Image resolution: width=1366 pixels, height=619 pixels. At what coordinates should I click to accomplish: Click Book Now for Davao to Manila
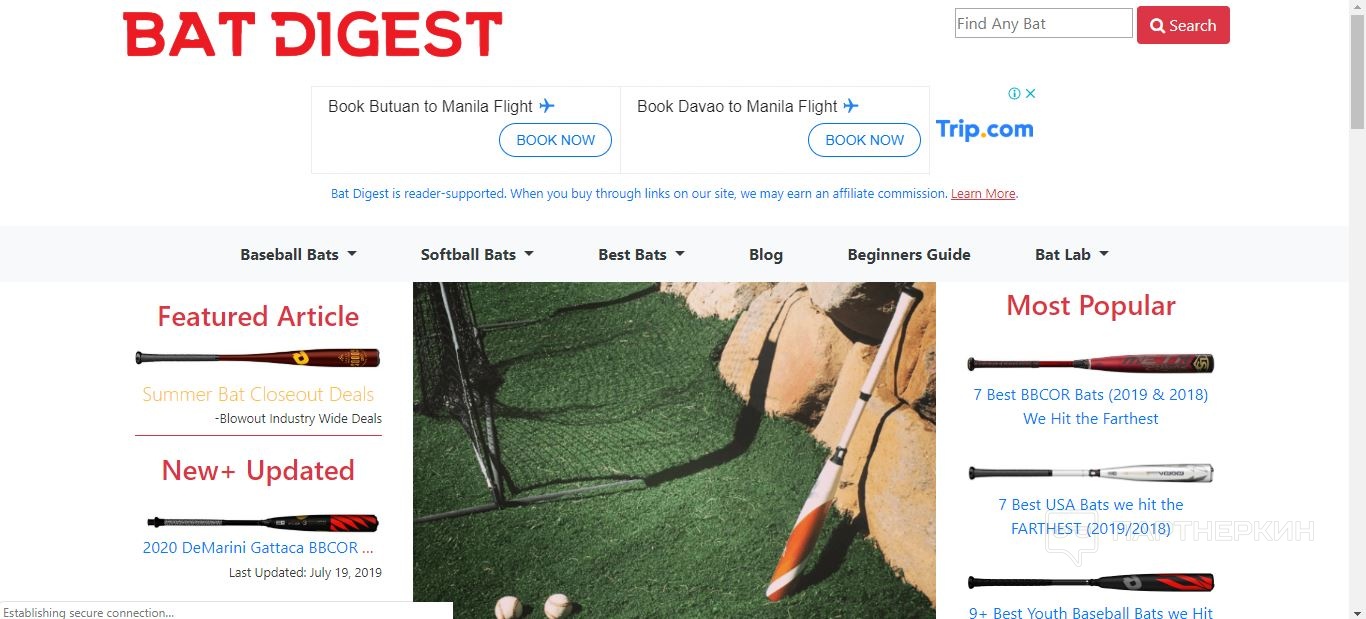[864, 140]
